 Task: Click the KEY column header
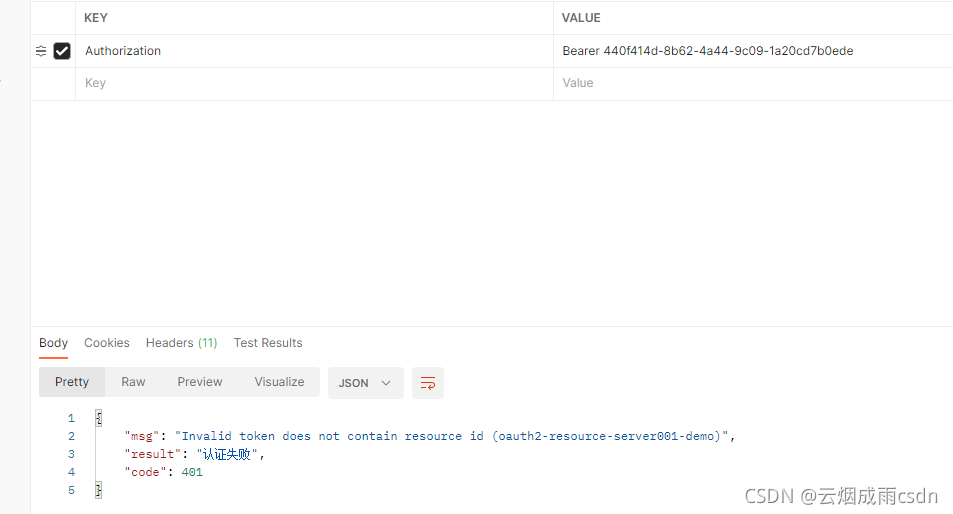(96, 18)
